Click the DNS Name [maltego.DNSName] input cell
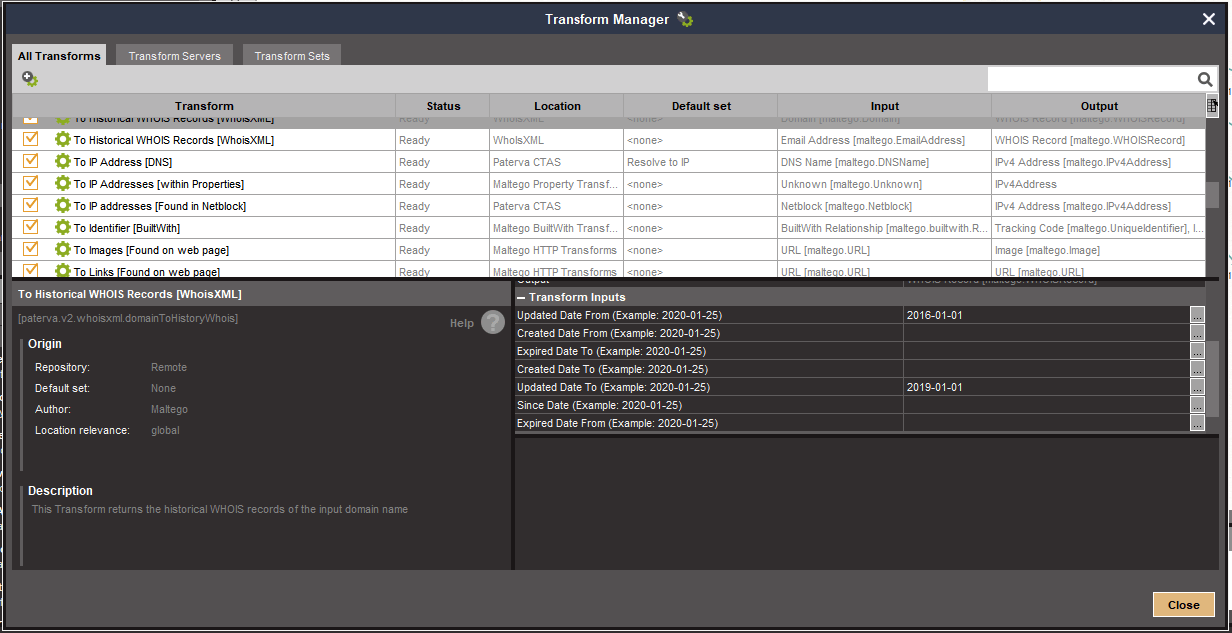1232x633 pixels. pyautogui.click(x=884, y=162)
